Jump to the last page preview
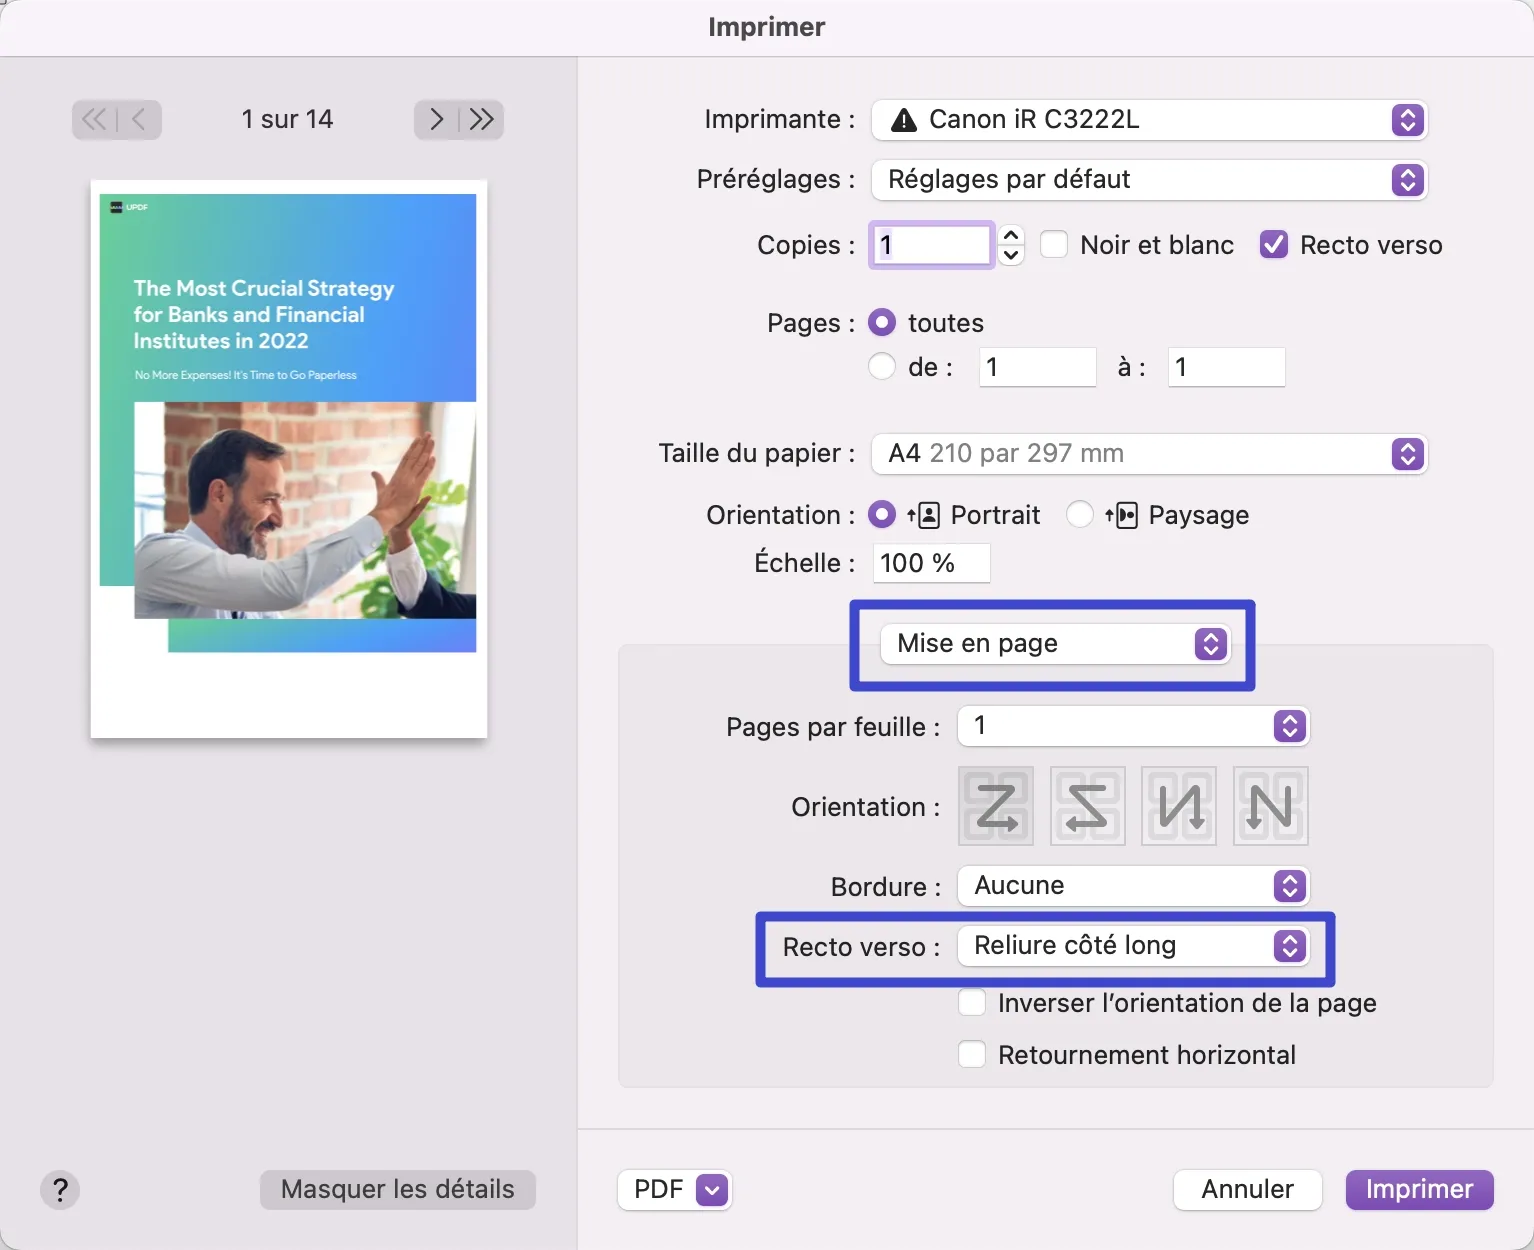Image resolution: width=1534 pixels, height=1250 pixels. pos(482,119)
